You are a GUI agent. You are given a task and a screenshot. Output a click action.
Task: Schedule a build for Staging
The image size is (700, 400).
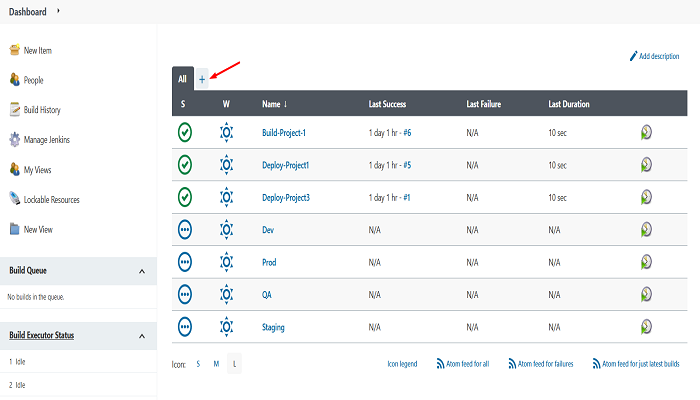click(646, 327)
